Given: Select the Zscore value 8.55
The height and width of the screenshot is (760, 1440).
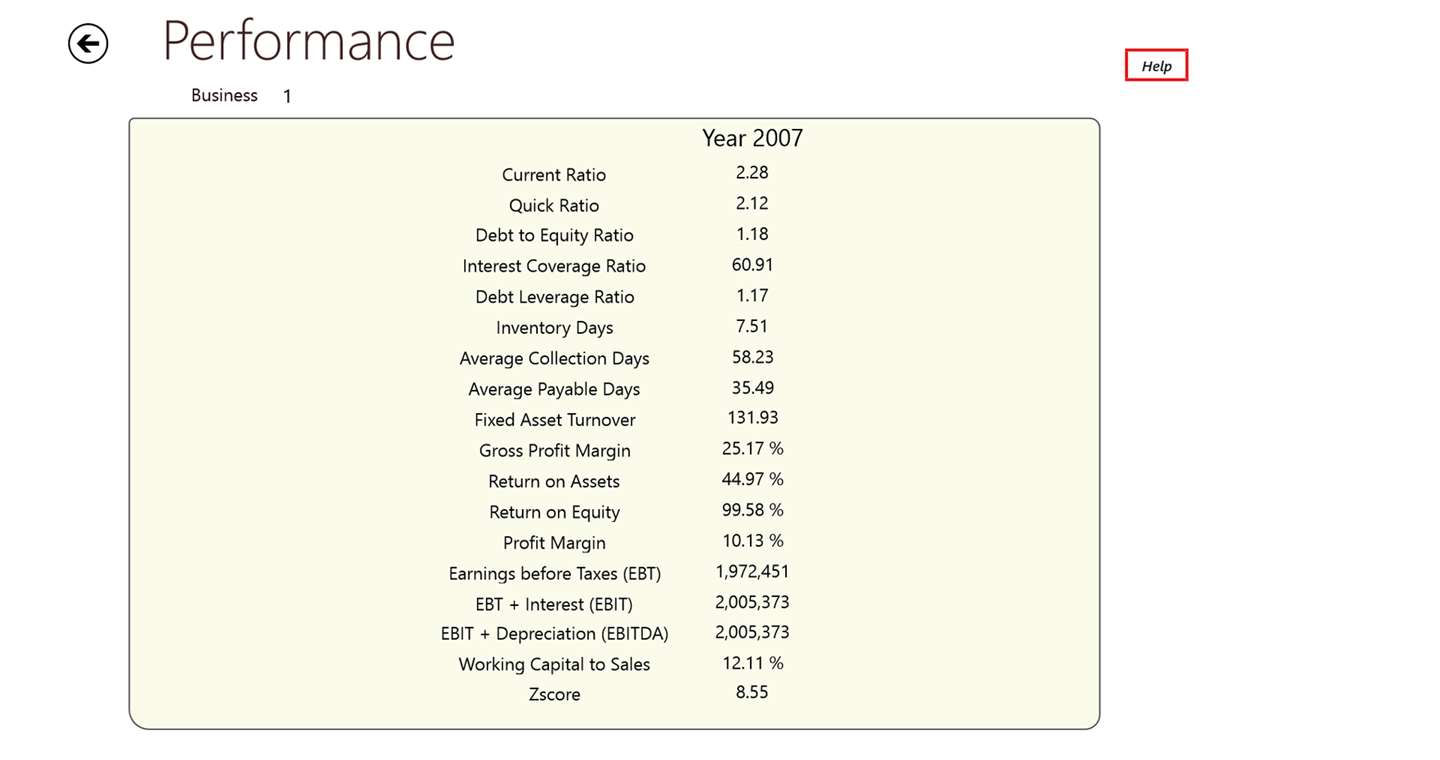Looking at the screenshot, I should [752, 692].
